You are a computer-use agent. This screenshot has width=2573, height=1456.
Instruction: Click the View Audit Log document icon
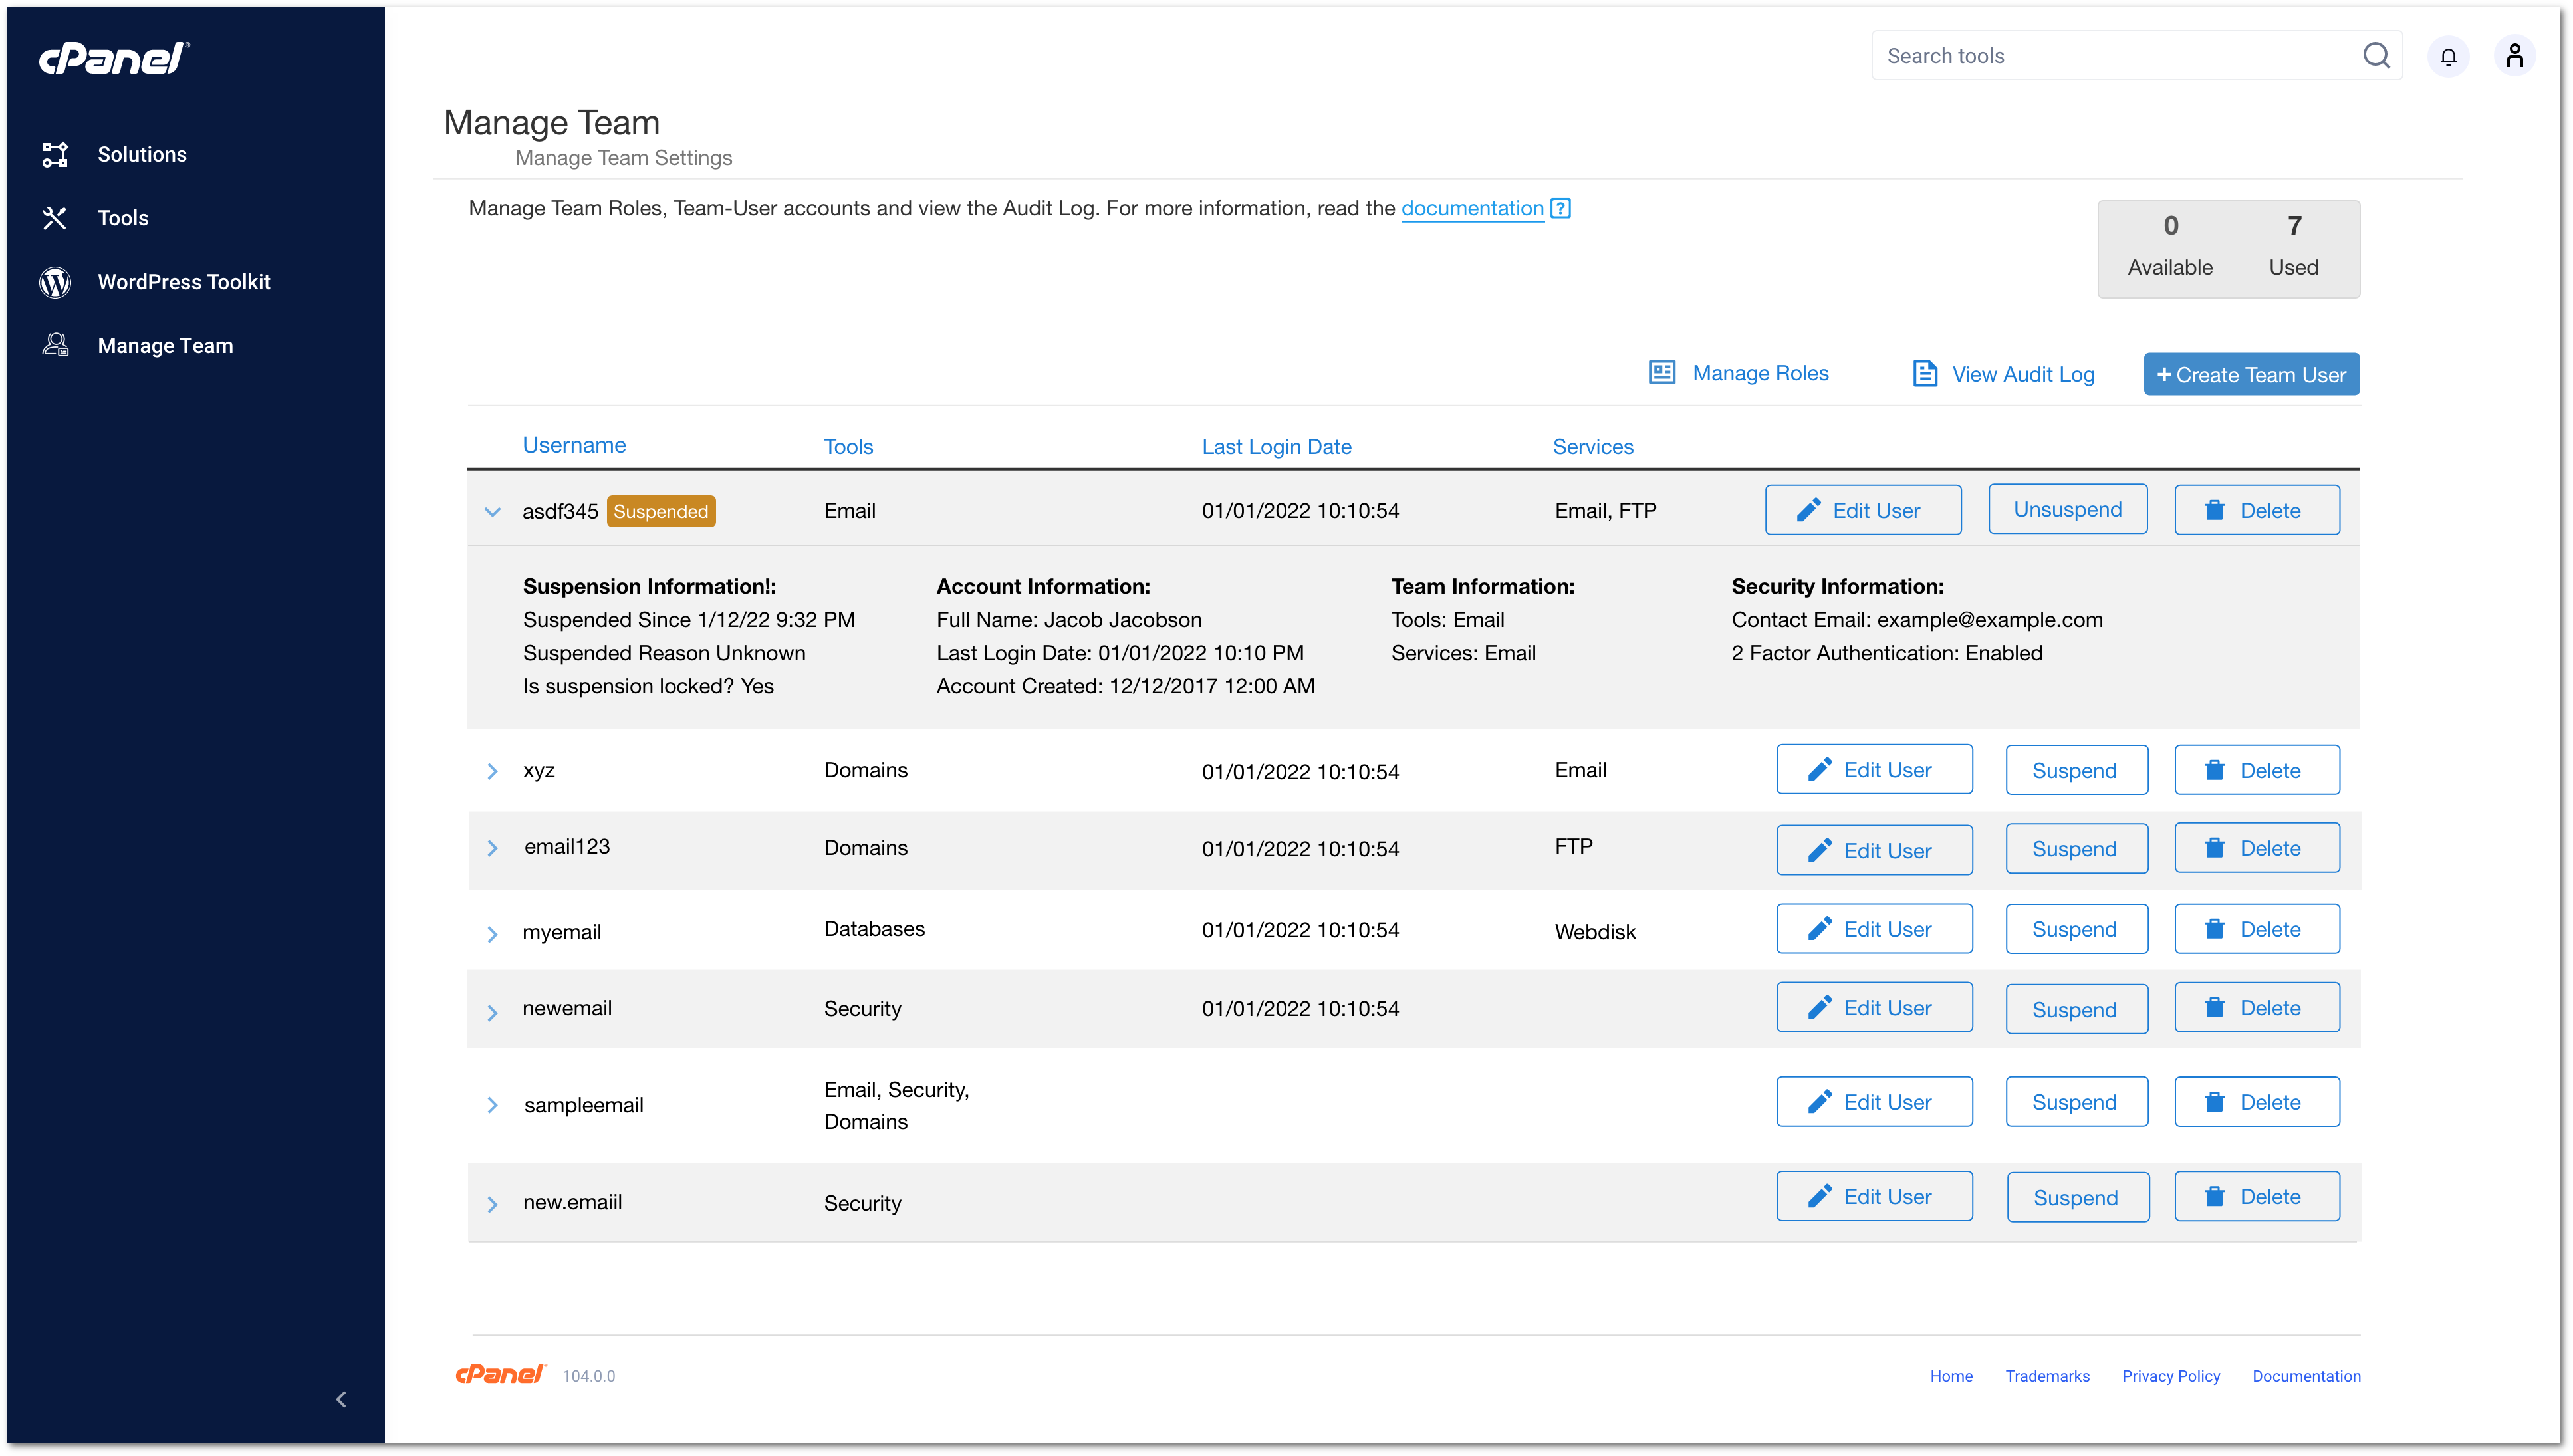tap(1924, 373)
